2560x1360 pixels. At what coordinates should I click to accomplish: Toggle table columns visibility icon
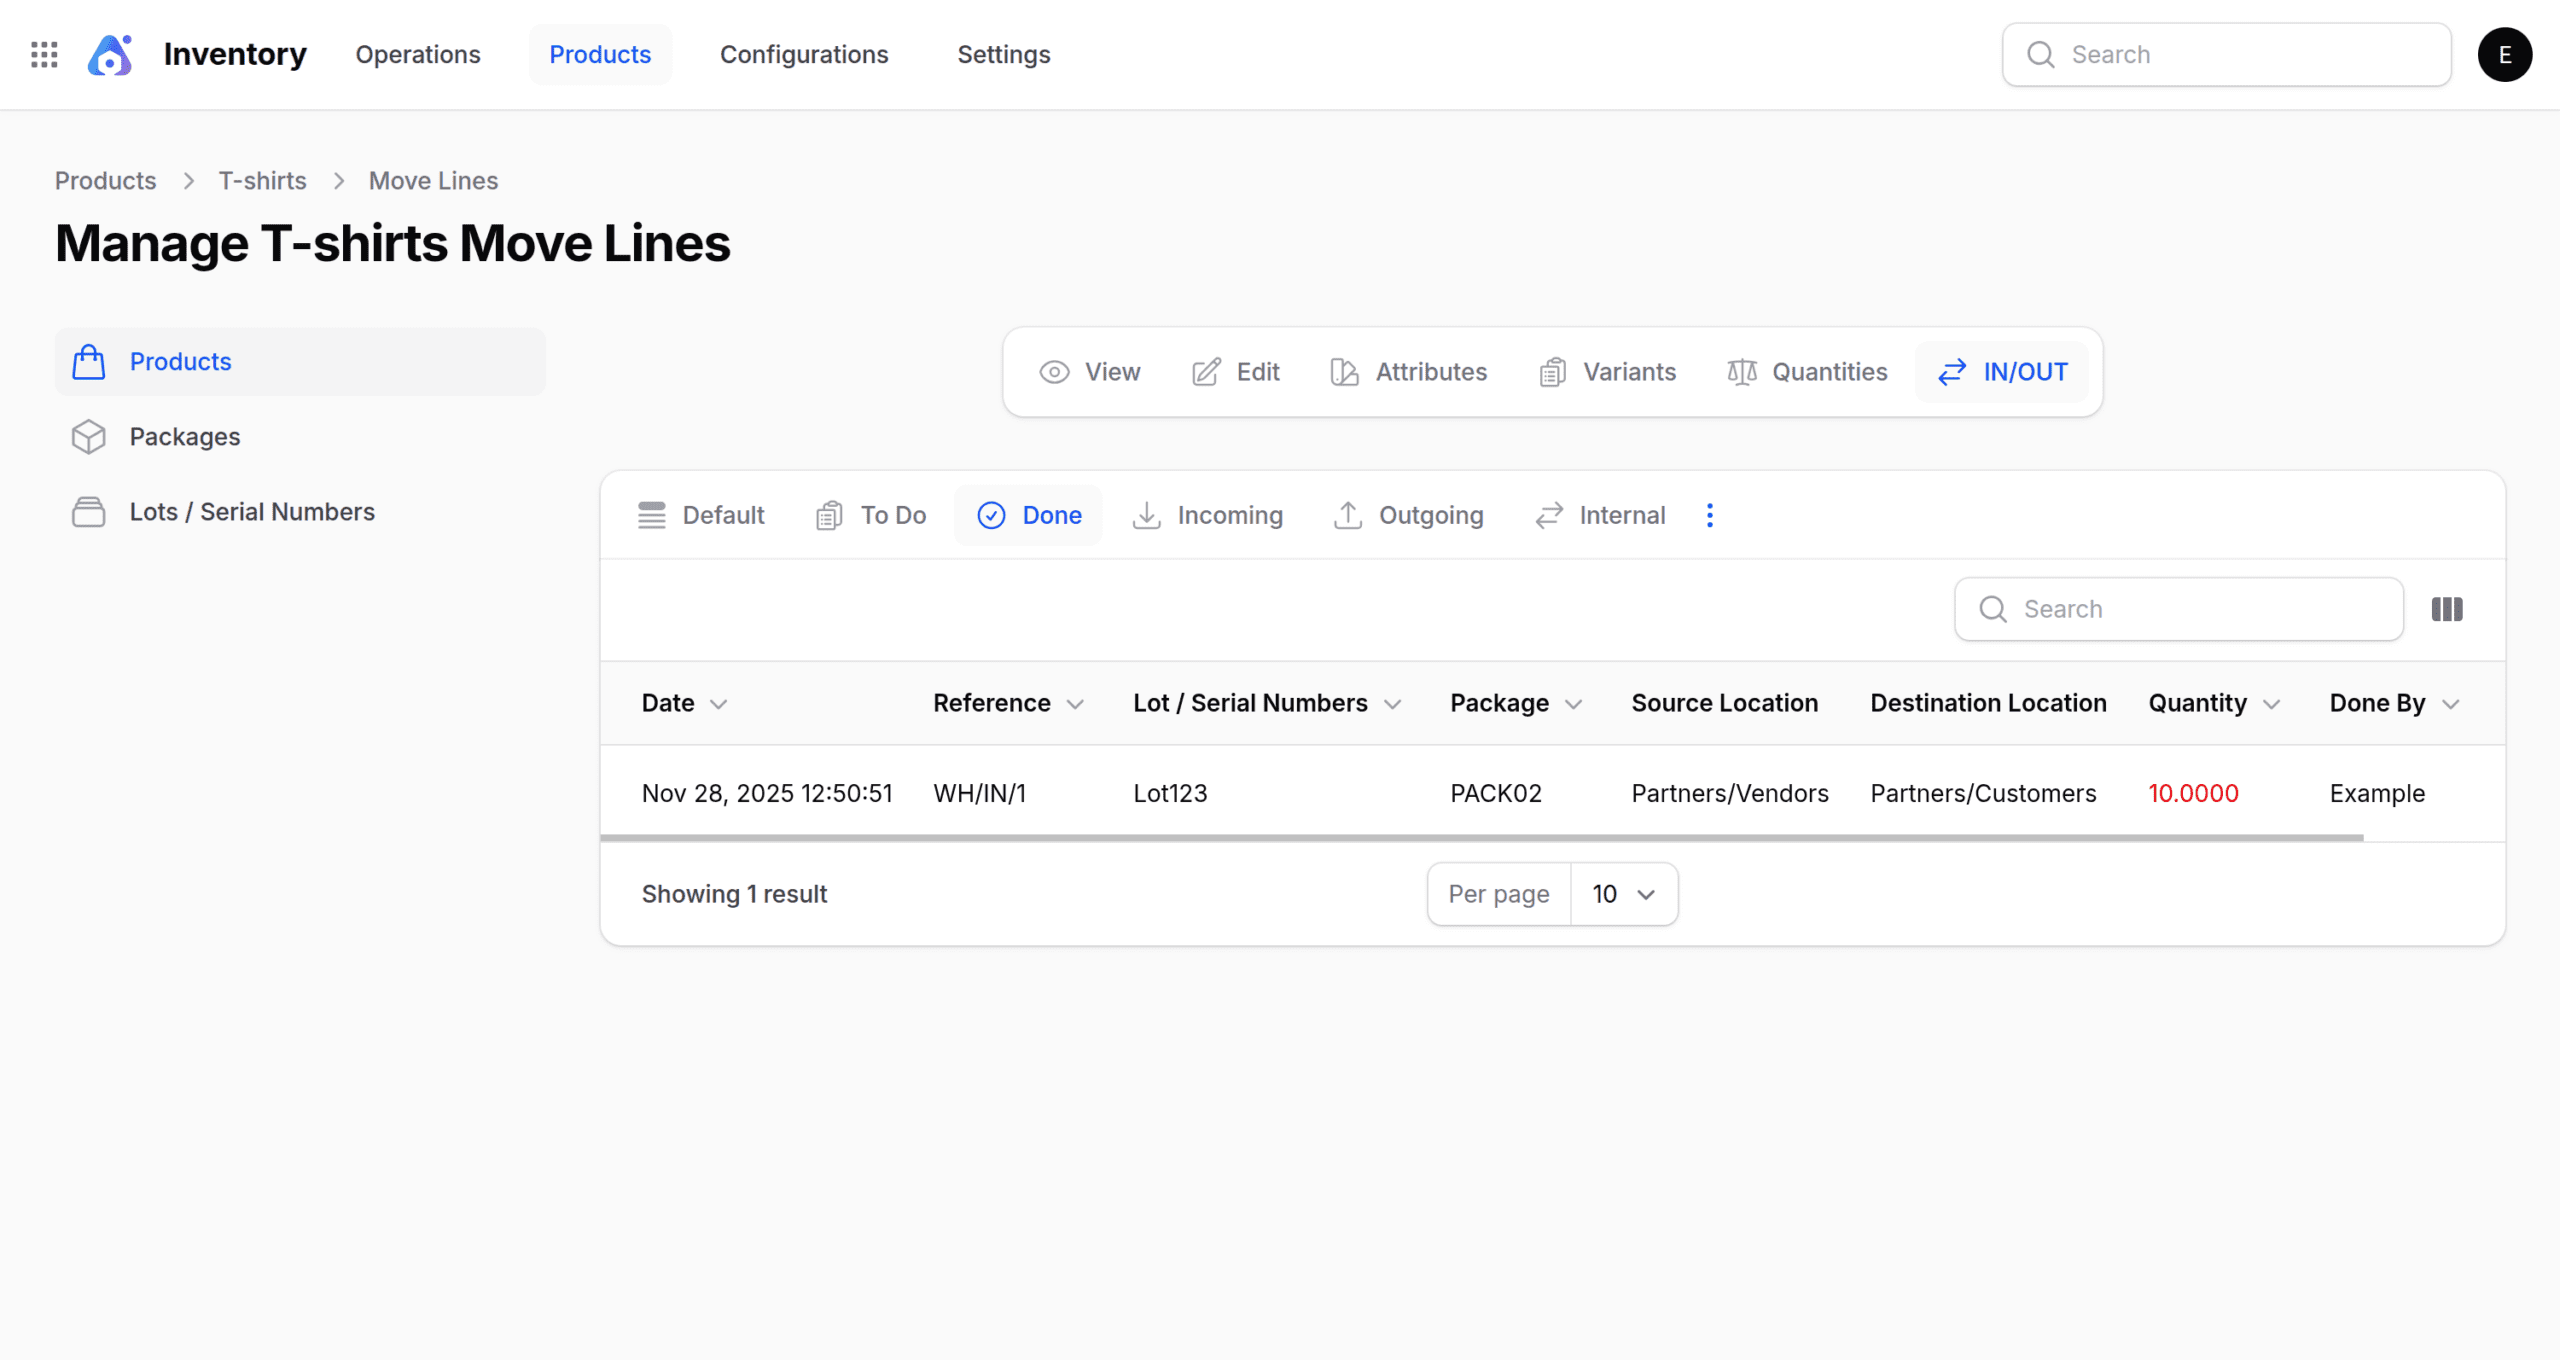tap(2446, 609)
